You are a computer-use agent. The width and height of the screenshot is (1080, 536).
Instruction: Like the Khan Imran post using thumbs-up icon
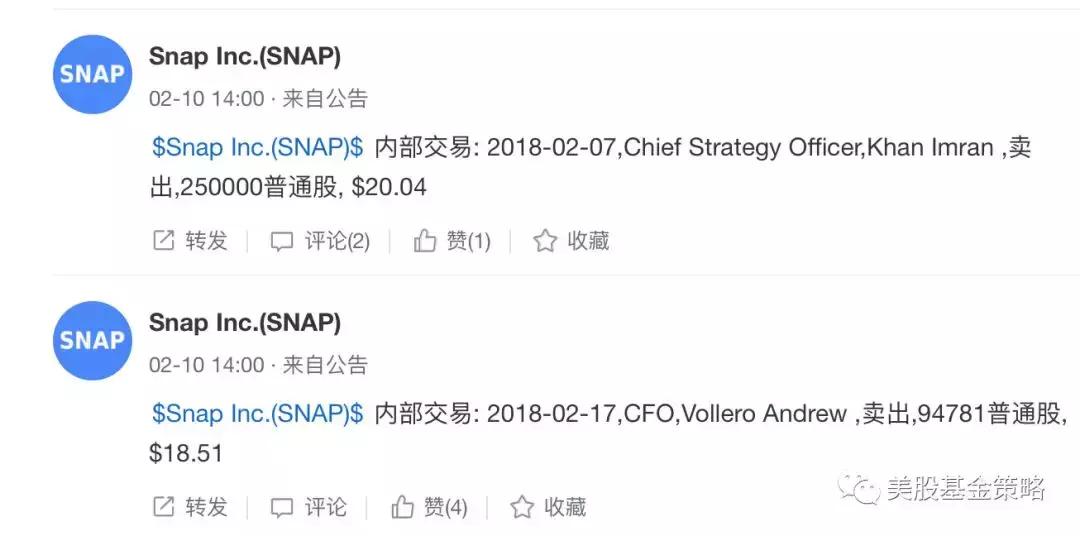tap(425, 241)
